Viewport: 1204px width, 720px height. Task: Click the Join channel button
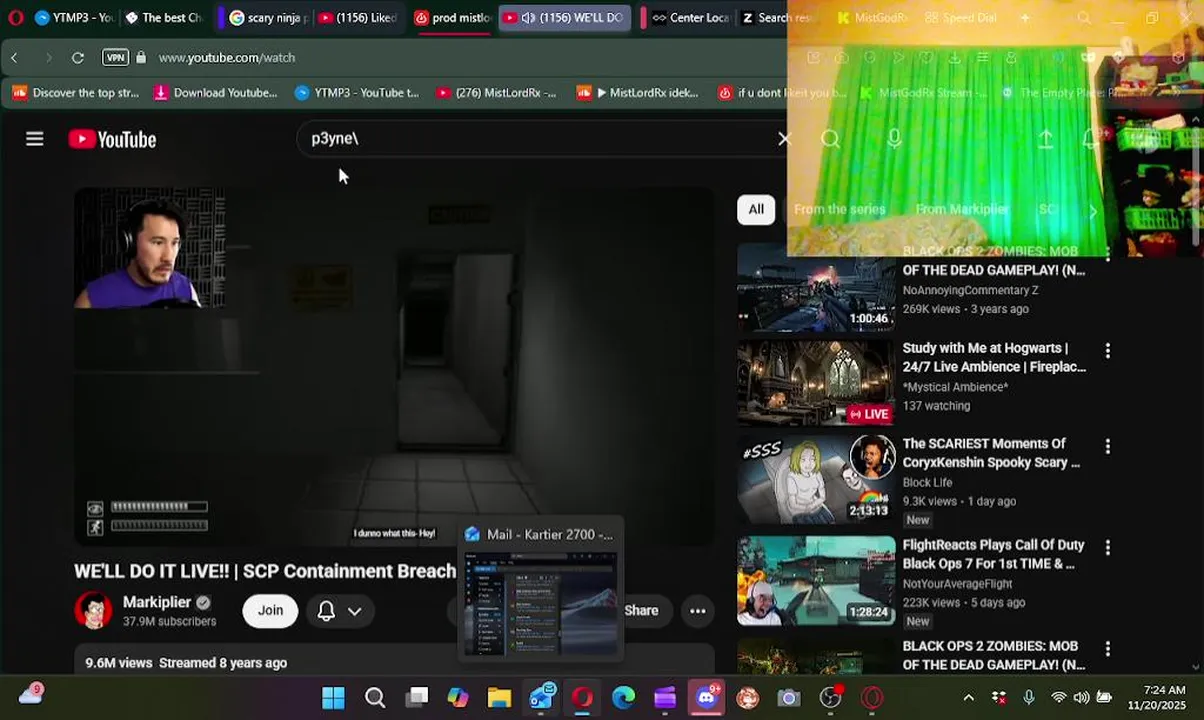pos(270,610)
